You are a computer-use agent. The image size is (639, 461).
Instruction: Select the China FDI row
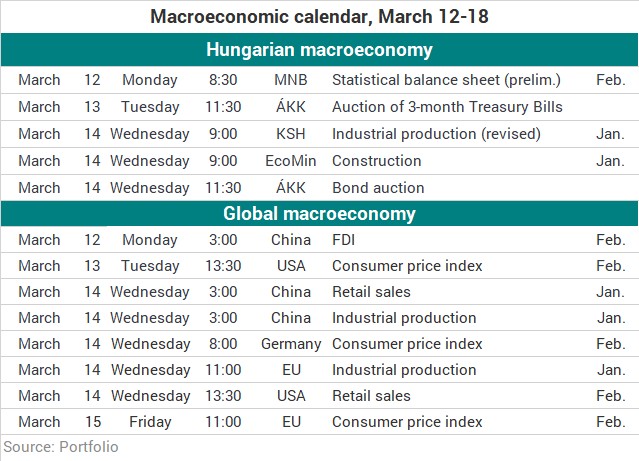click(x=319, y=240)
